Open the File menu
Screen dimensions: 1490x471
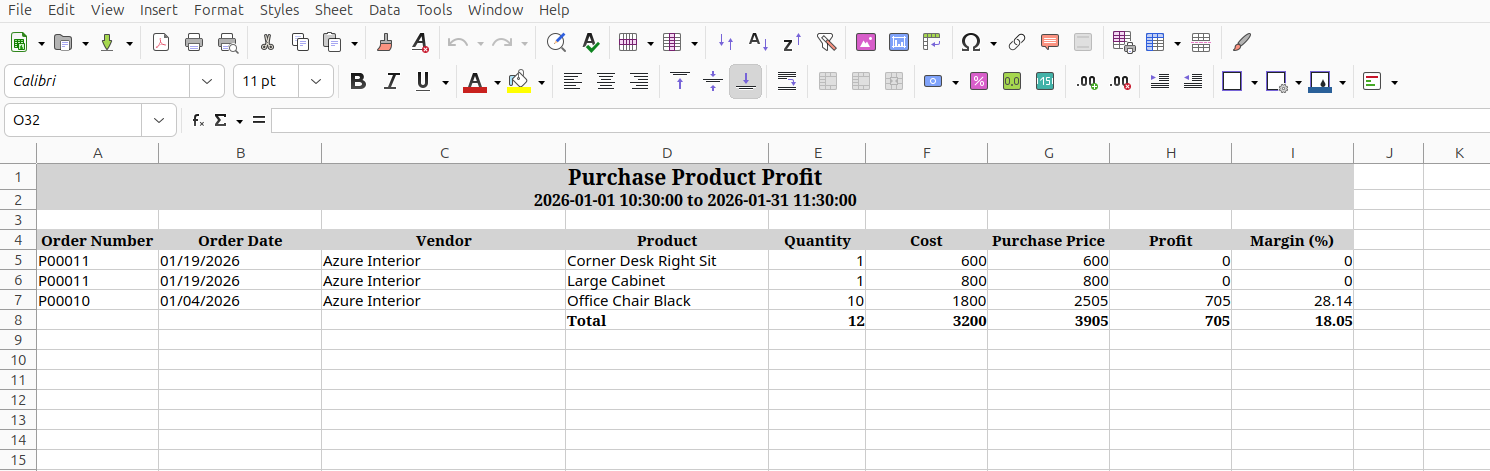(19, 10)
